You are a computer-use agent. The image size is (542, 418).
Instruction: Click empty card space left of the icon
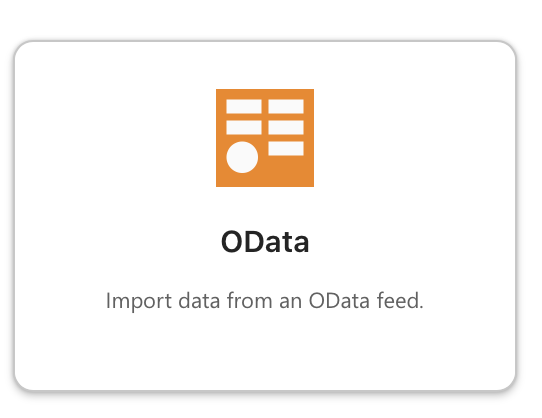(116, 138)
